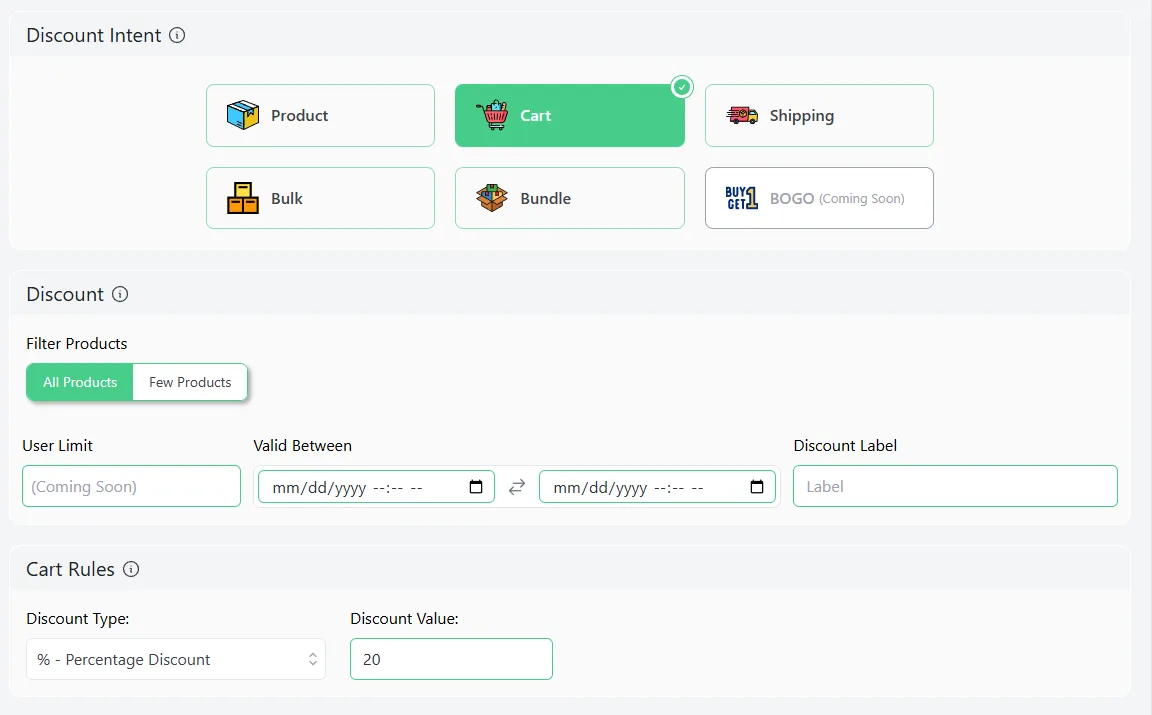
Task: Select the Bundle discount intent
Action: [569, 198]
